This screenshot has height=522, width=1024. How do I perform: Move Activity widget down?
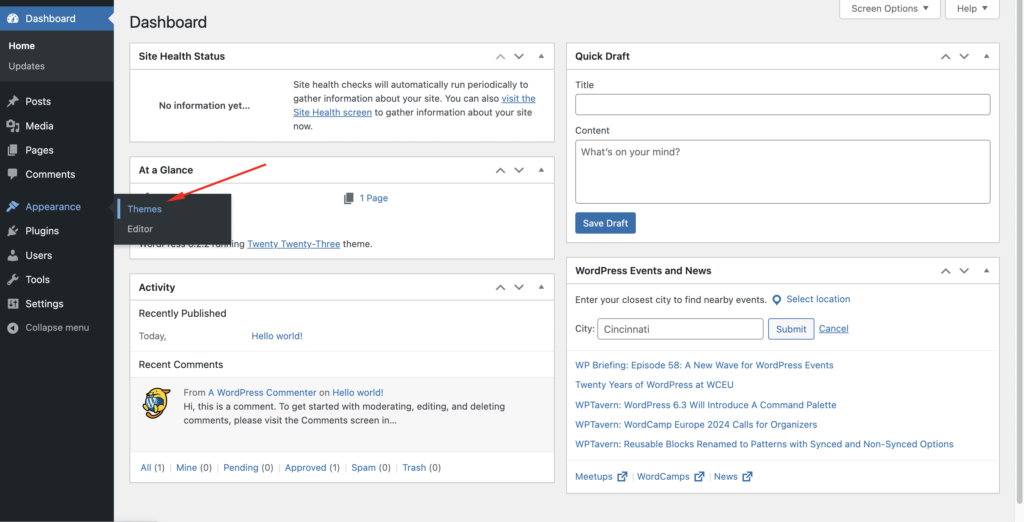click(519, 287)
